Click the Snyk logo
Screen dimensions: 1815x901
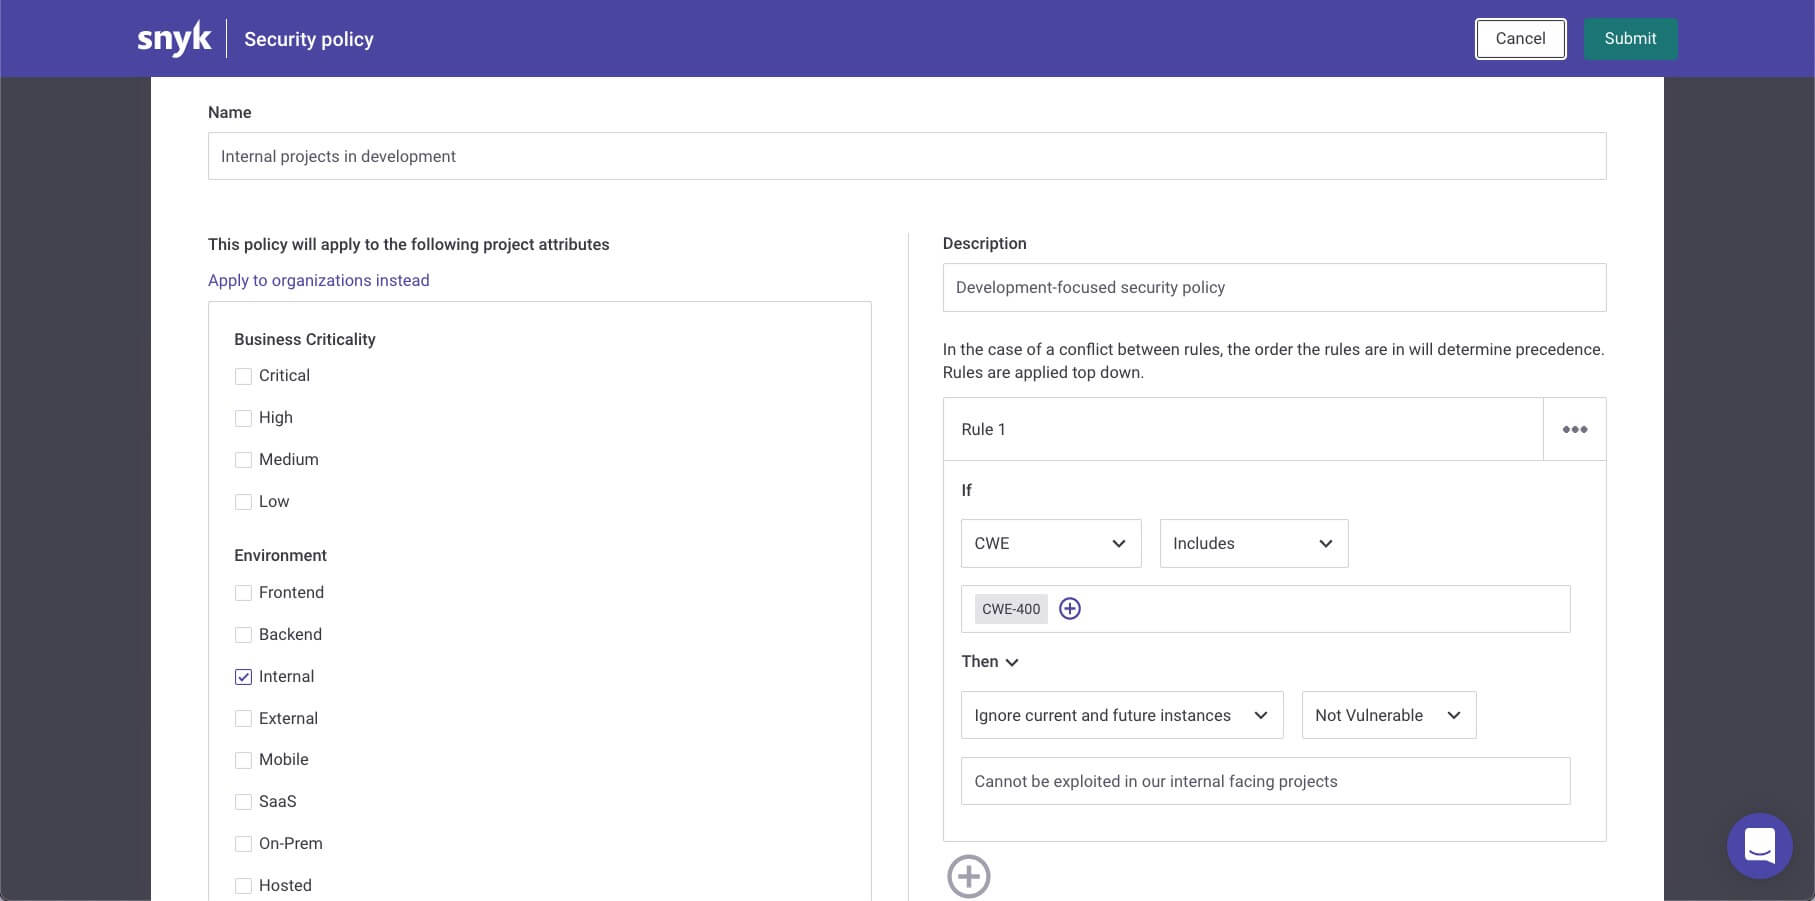click(174, 39)
